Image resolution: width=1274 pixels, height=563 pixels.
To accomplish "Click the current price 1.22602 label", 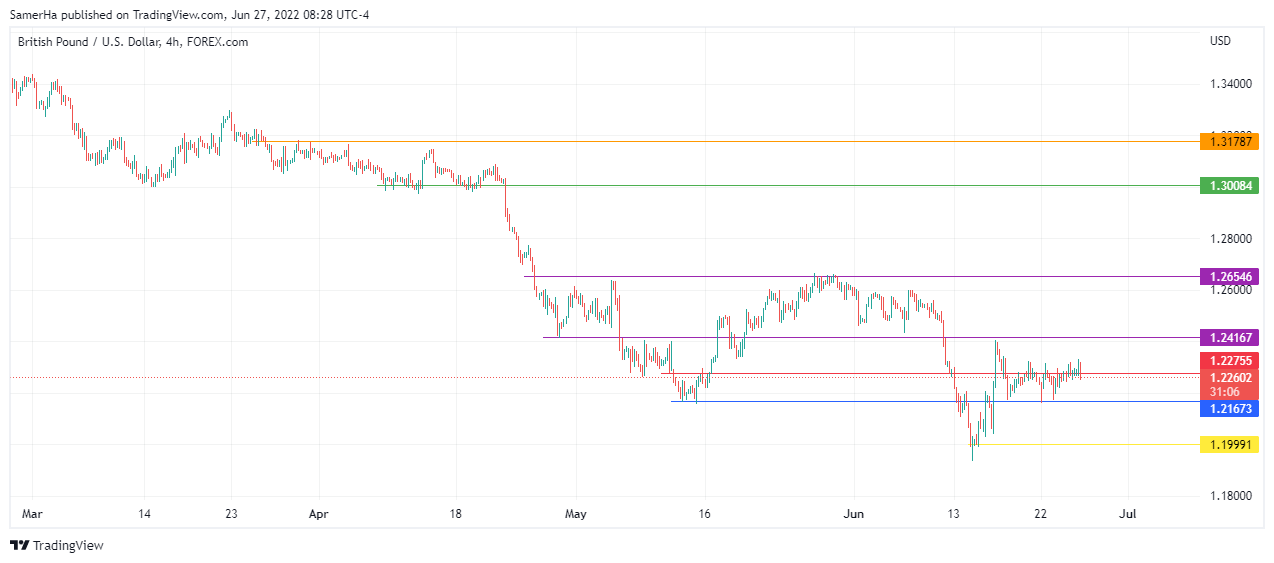I will point(1230,377).
